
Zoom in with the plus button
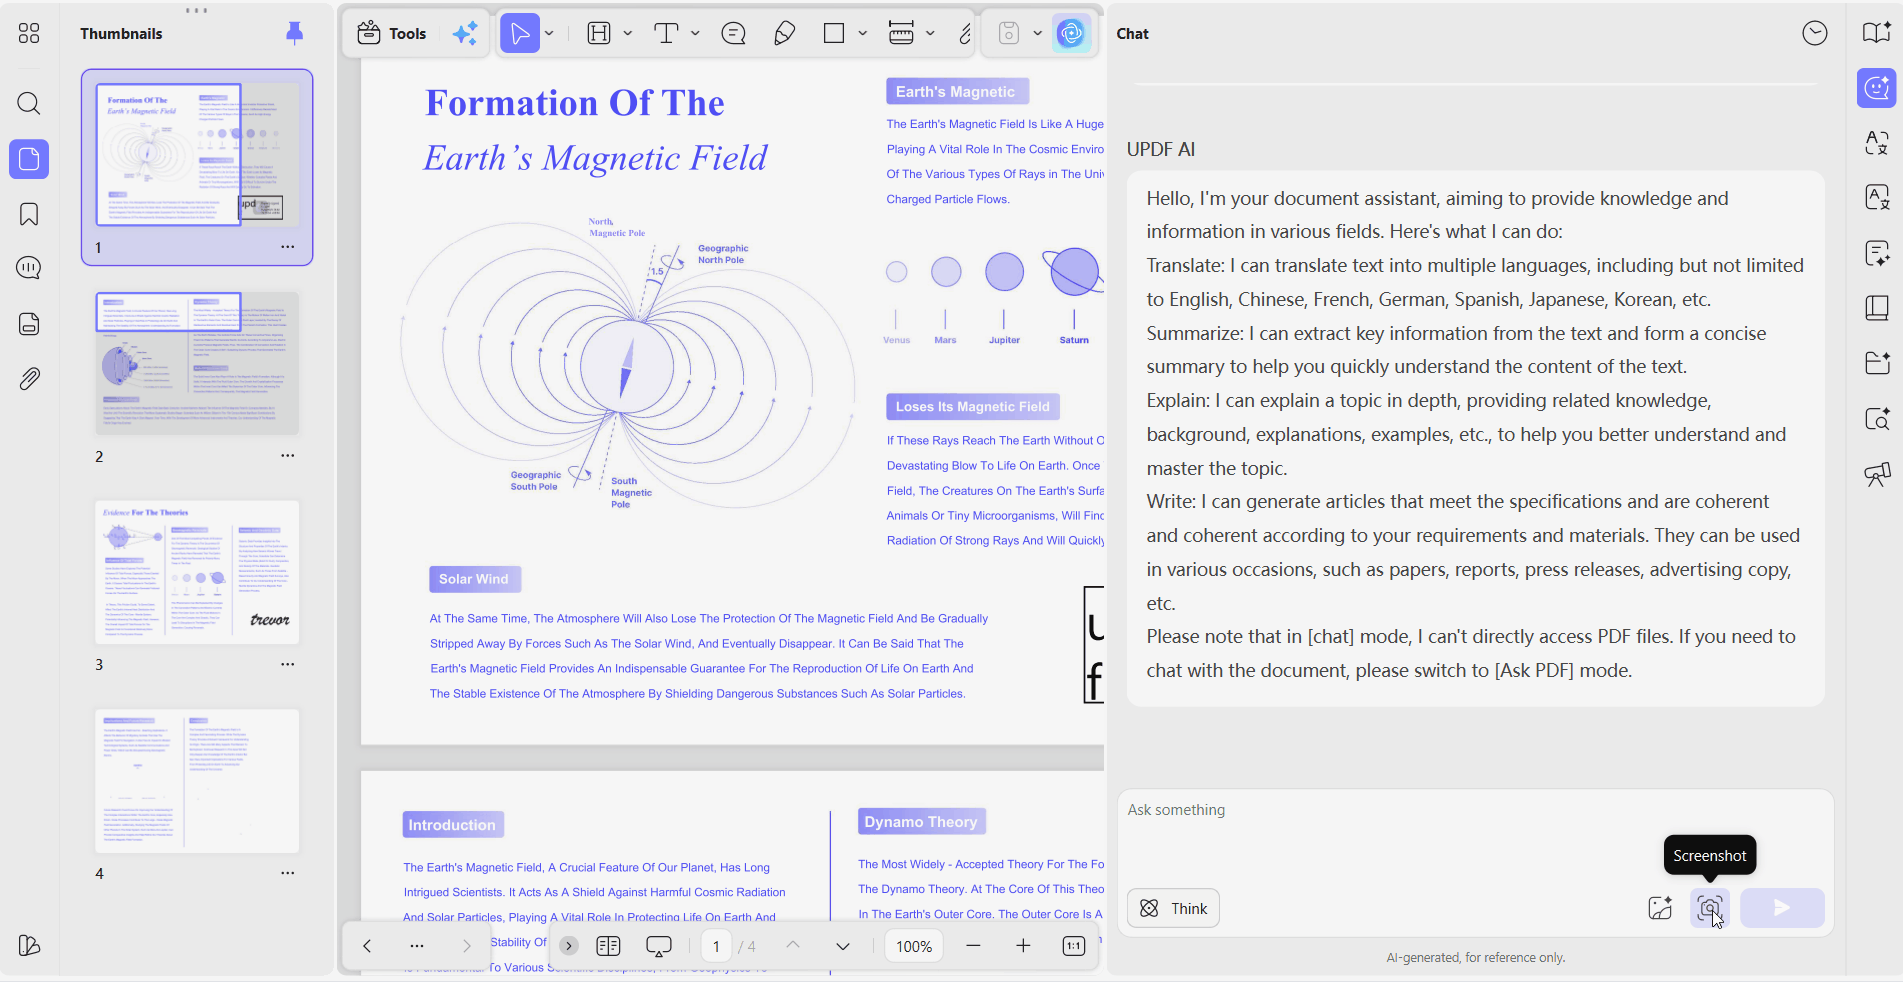pos(1023,946)
